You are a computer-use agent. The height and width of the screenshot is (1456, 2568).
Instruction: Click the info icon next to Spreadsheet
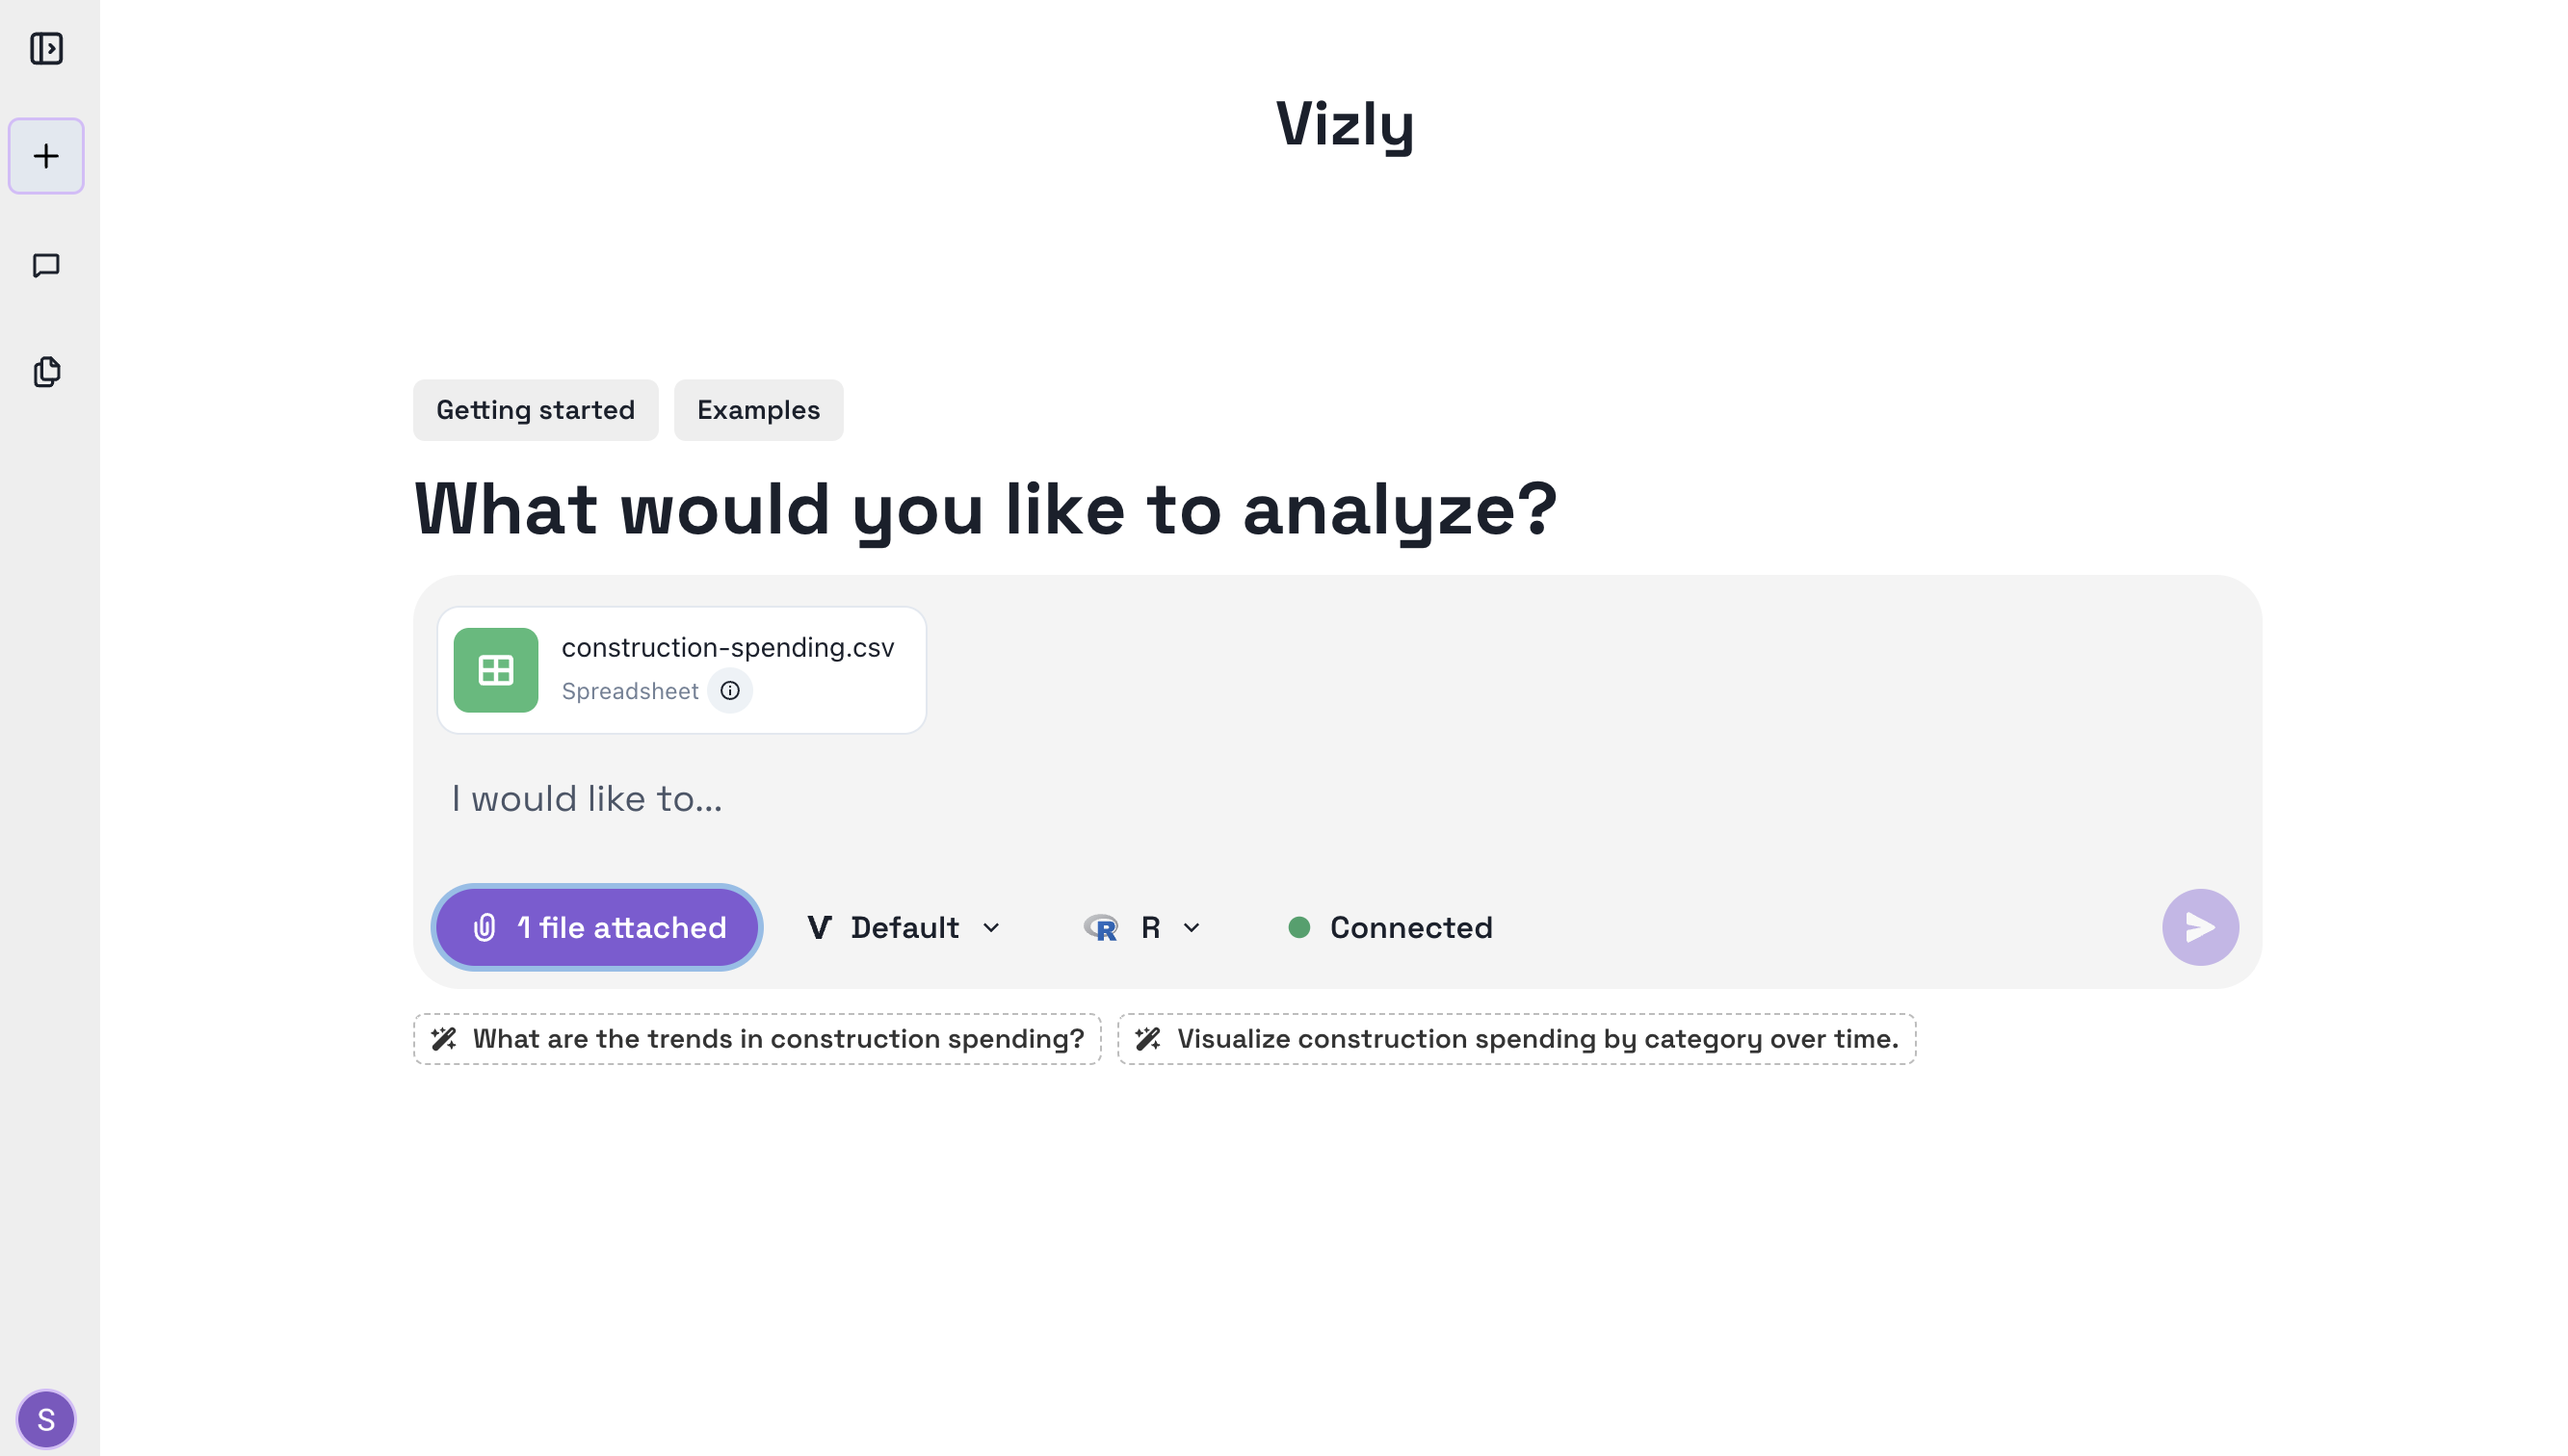click(x=730, y=691)
